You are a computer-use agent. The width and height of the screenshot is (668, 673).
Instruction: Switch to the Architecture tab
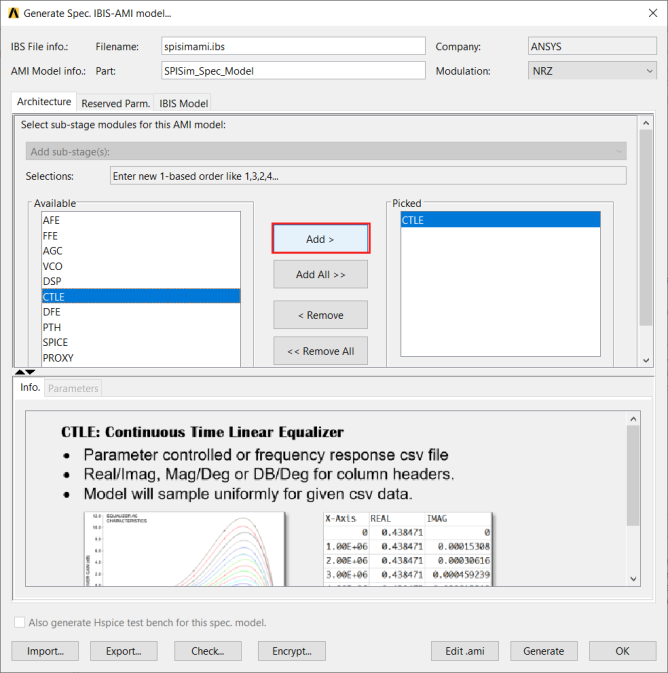point(44,102)
